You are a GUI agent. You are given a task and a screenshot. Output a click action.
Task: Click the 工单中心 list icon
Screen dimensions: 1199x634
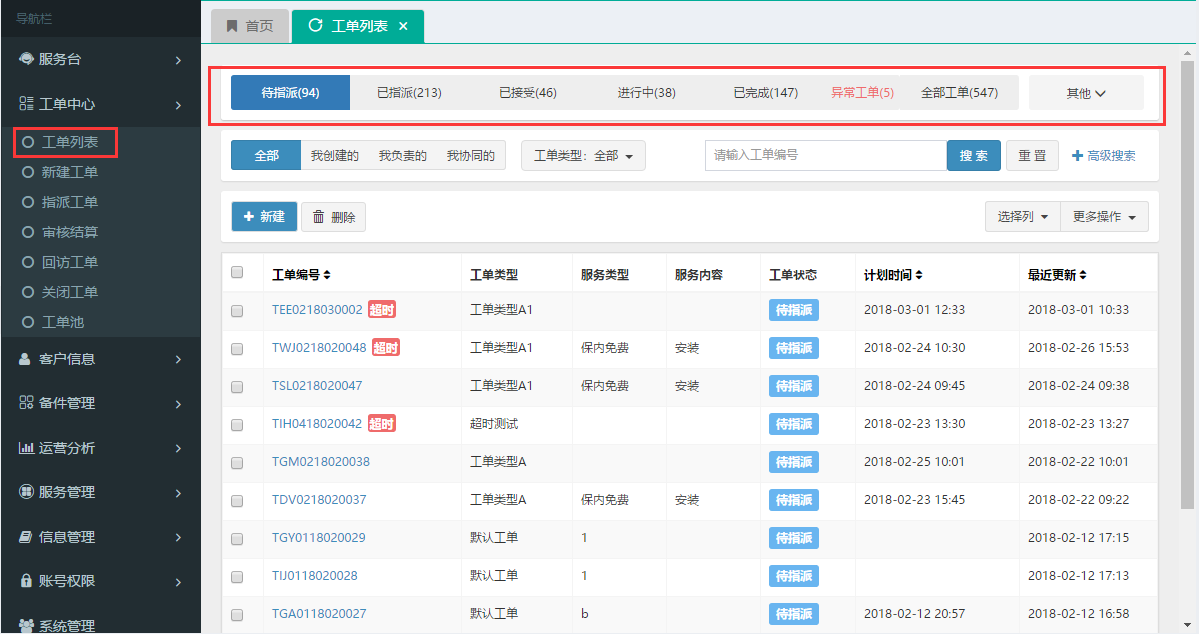(26, 103)
